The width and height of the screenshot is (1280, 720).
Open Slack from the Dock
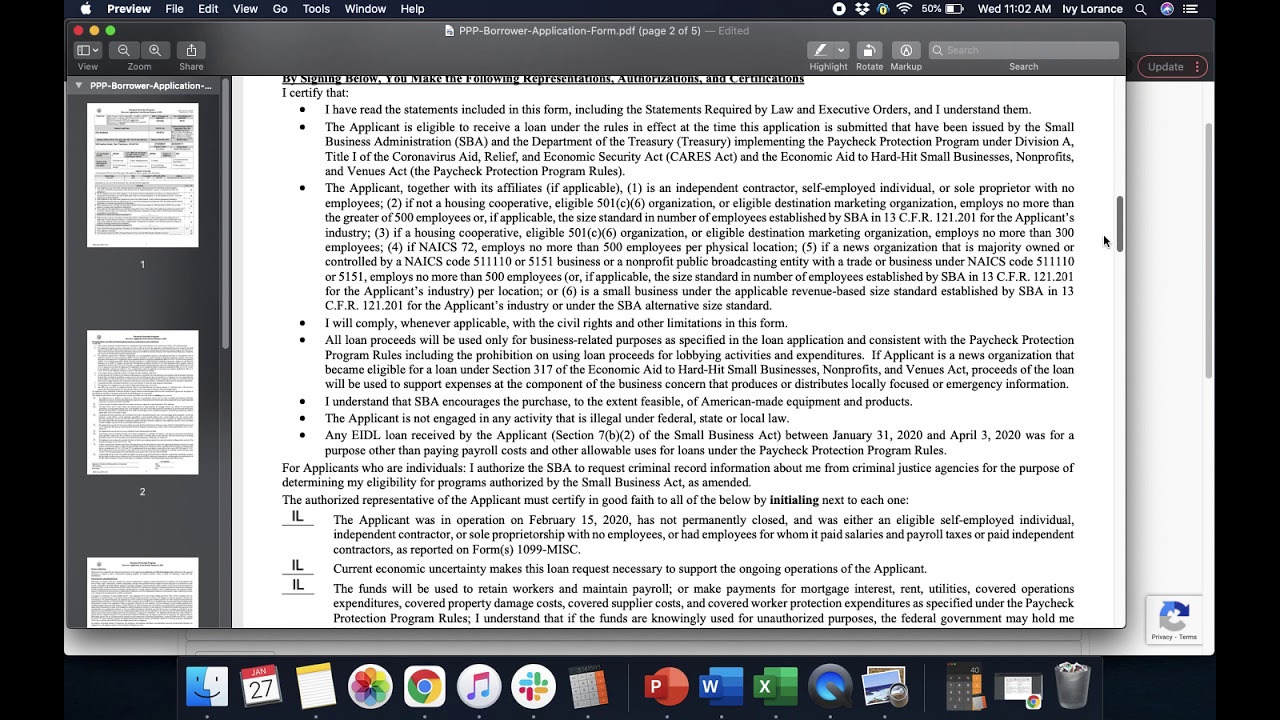click(x=533, y=687)
